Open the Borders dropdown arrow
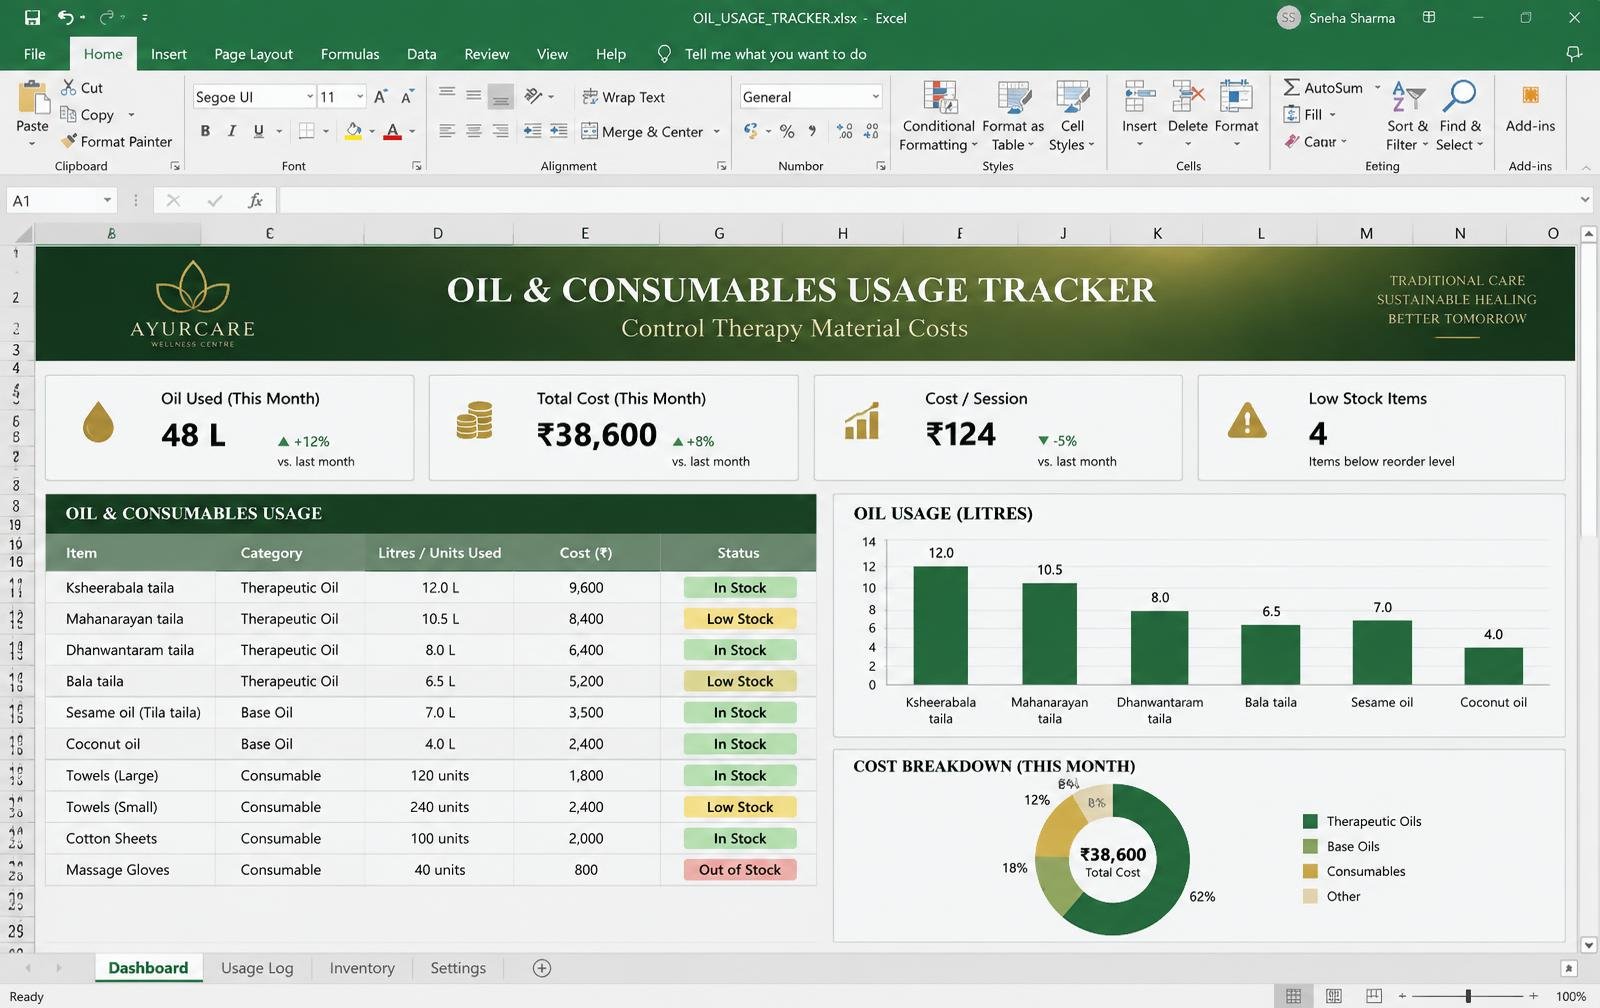Viewport: 1600px width, 1008px height. (x=326, y=131)
